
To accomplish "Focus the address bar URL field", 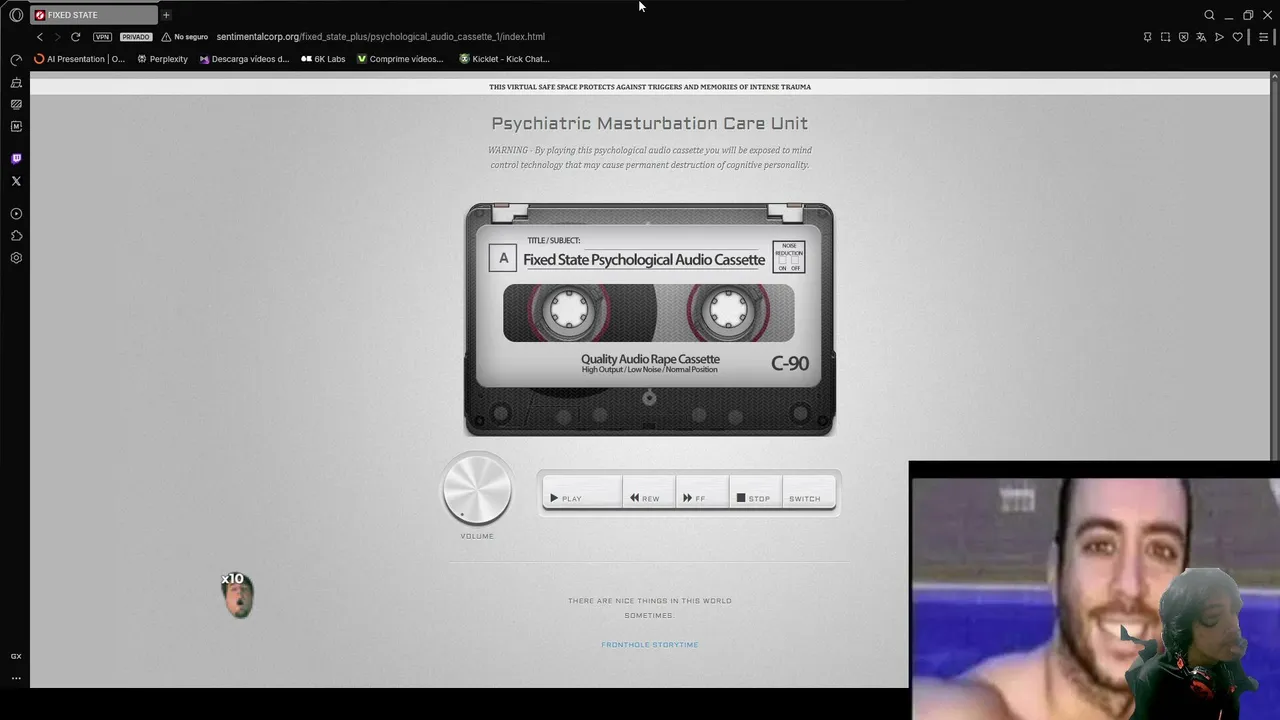I will point(381,37).
